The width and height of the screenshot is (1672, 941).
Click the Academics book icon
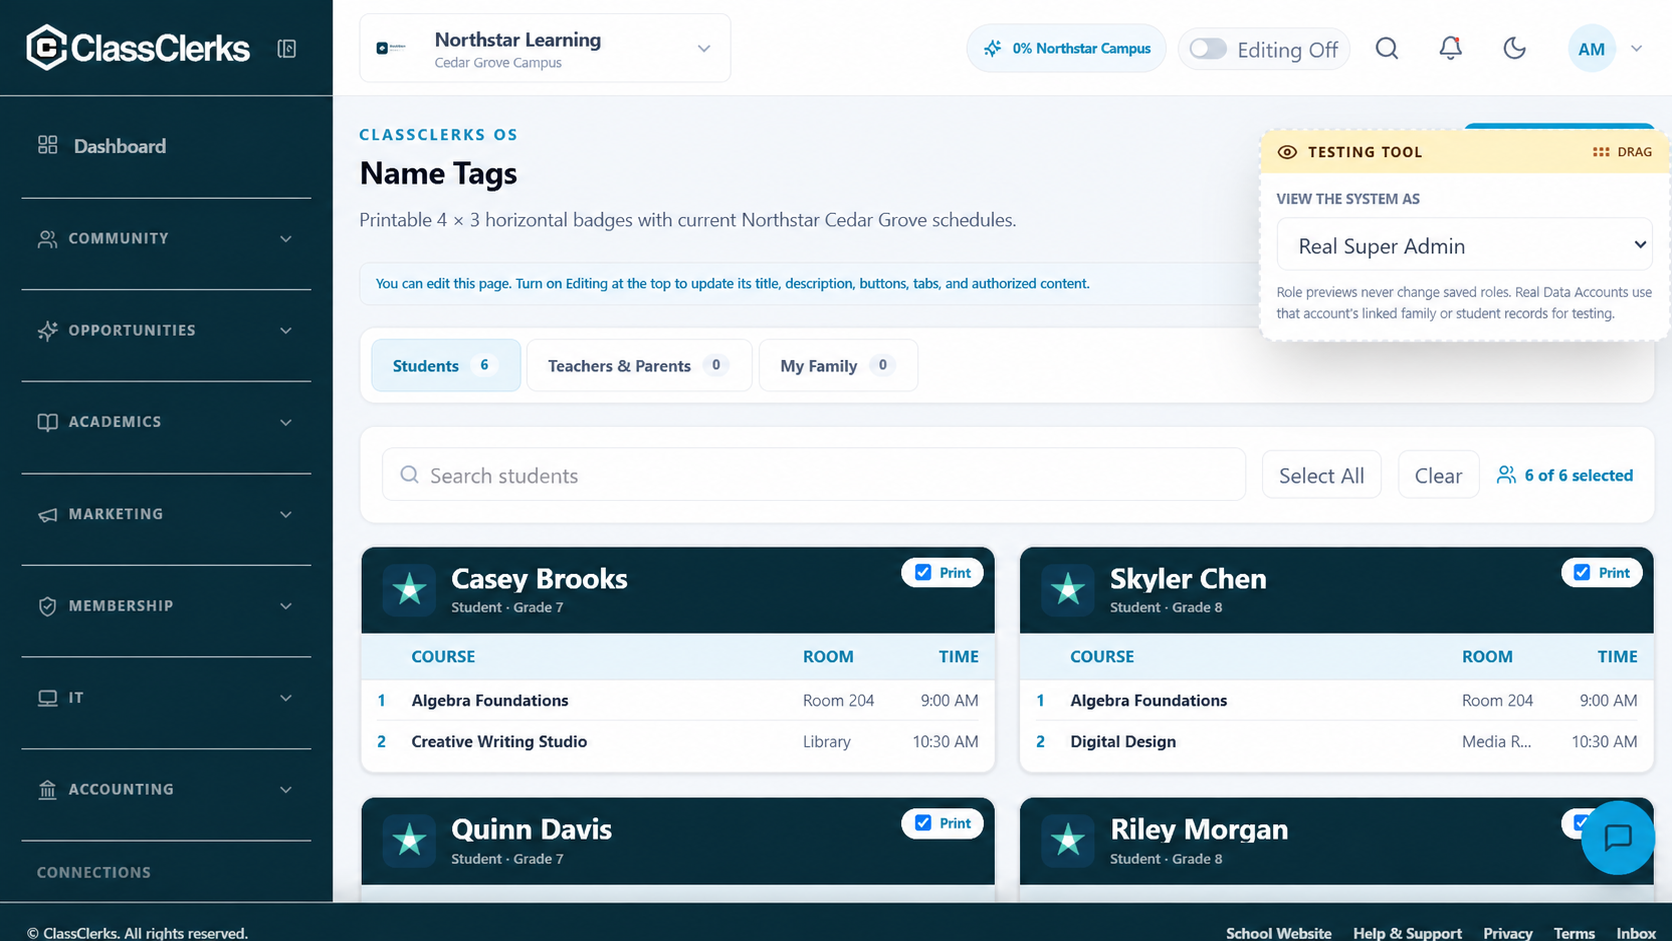47,422
